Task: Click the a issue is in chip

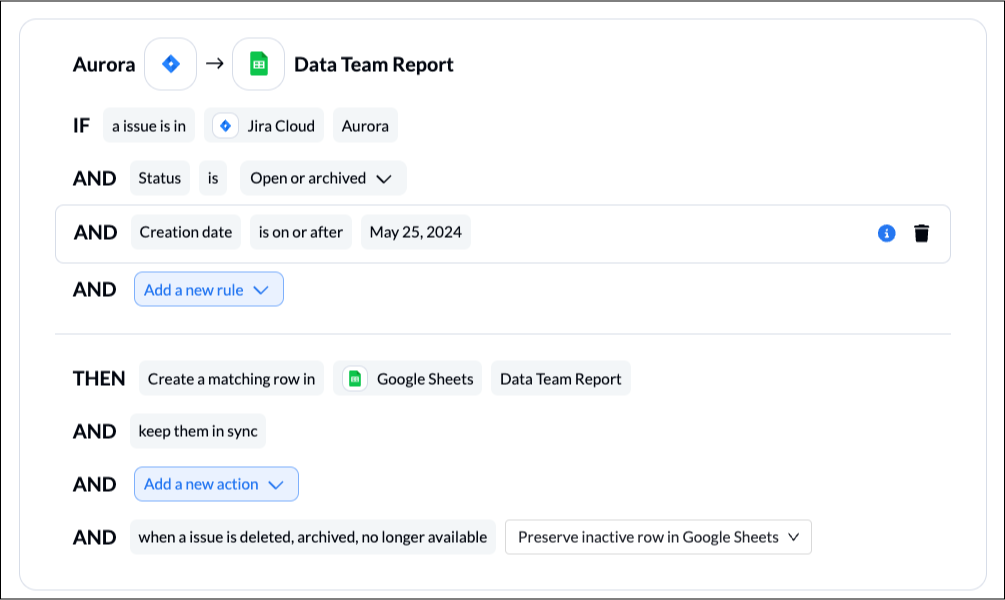Action: (x=149, y=126)
